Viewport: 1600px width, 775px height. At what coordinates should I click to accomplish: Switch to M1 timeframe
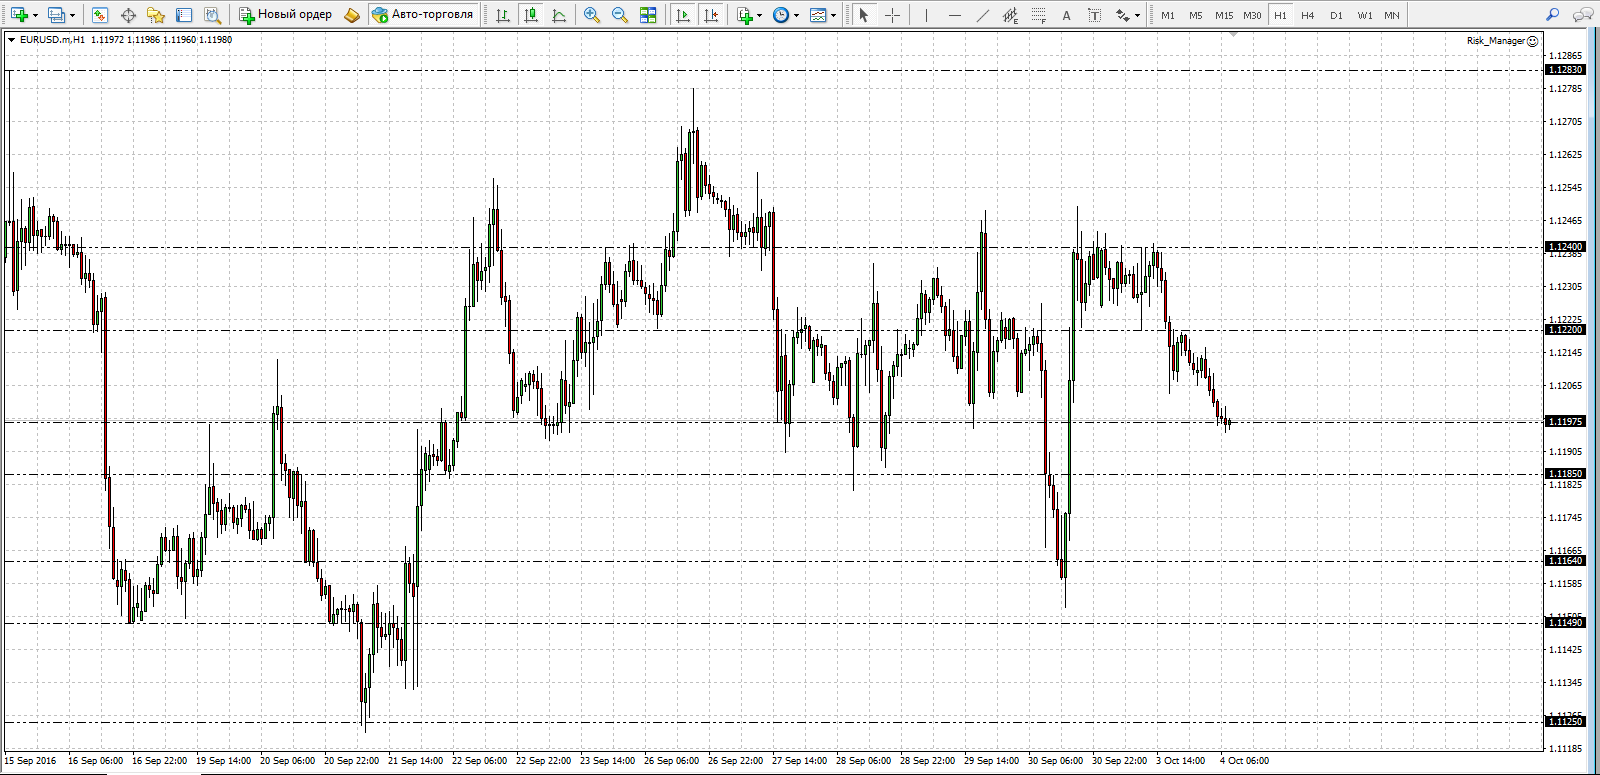[1168, 15]
